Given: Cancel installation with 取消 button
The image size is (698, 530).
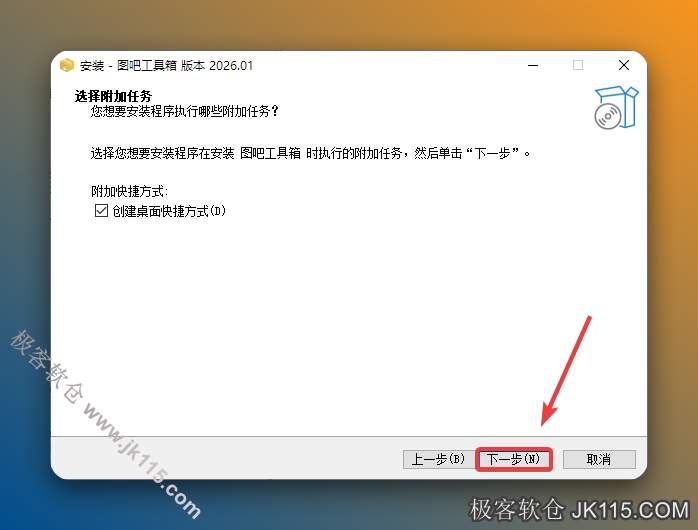Looking at the screenshot, I should tap(599, 459).
